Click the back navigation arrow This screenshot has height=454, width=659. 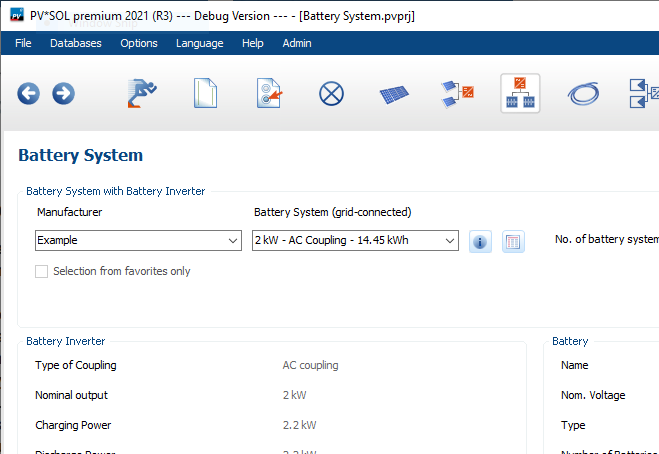pos(28,94)
